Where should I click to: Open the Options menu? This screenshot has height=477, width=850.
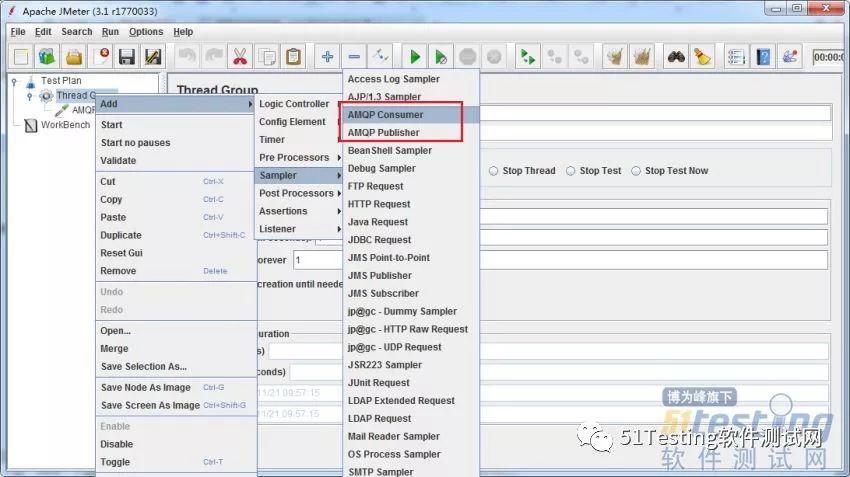146,32
